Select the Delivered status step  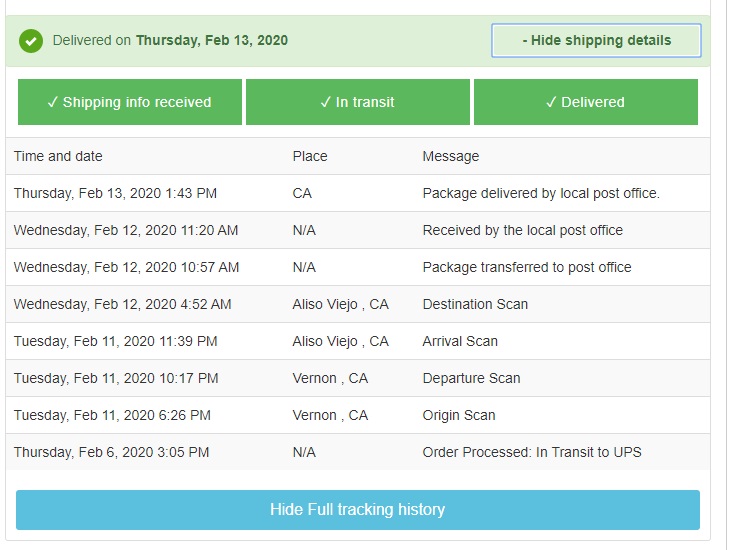pos(586,102)
